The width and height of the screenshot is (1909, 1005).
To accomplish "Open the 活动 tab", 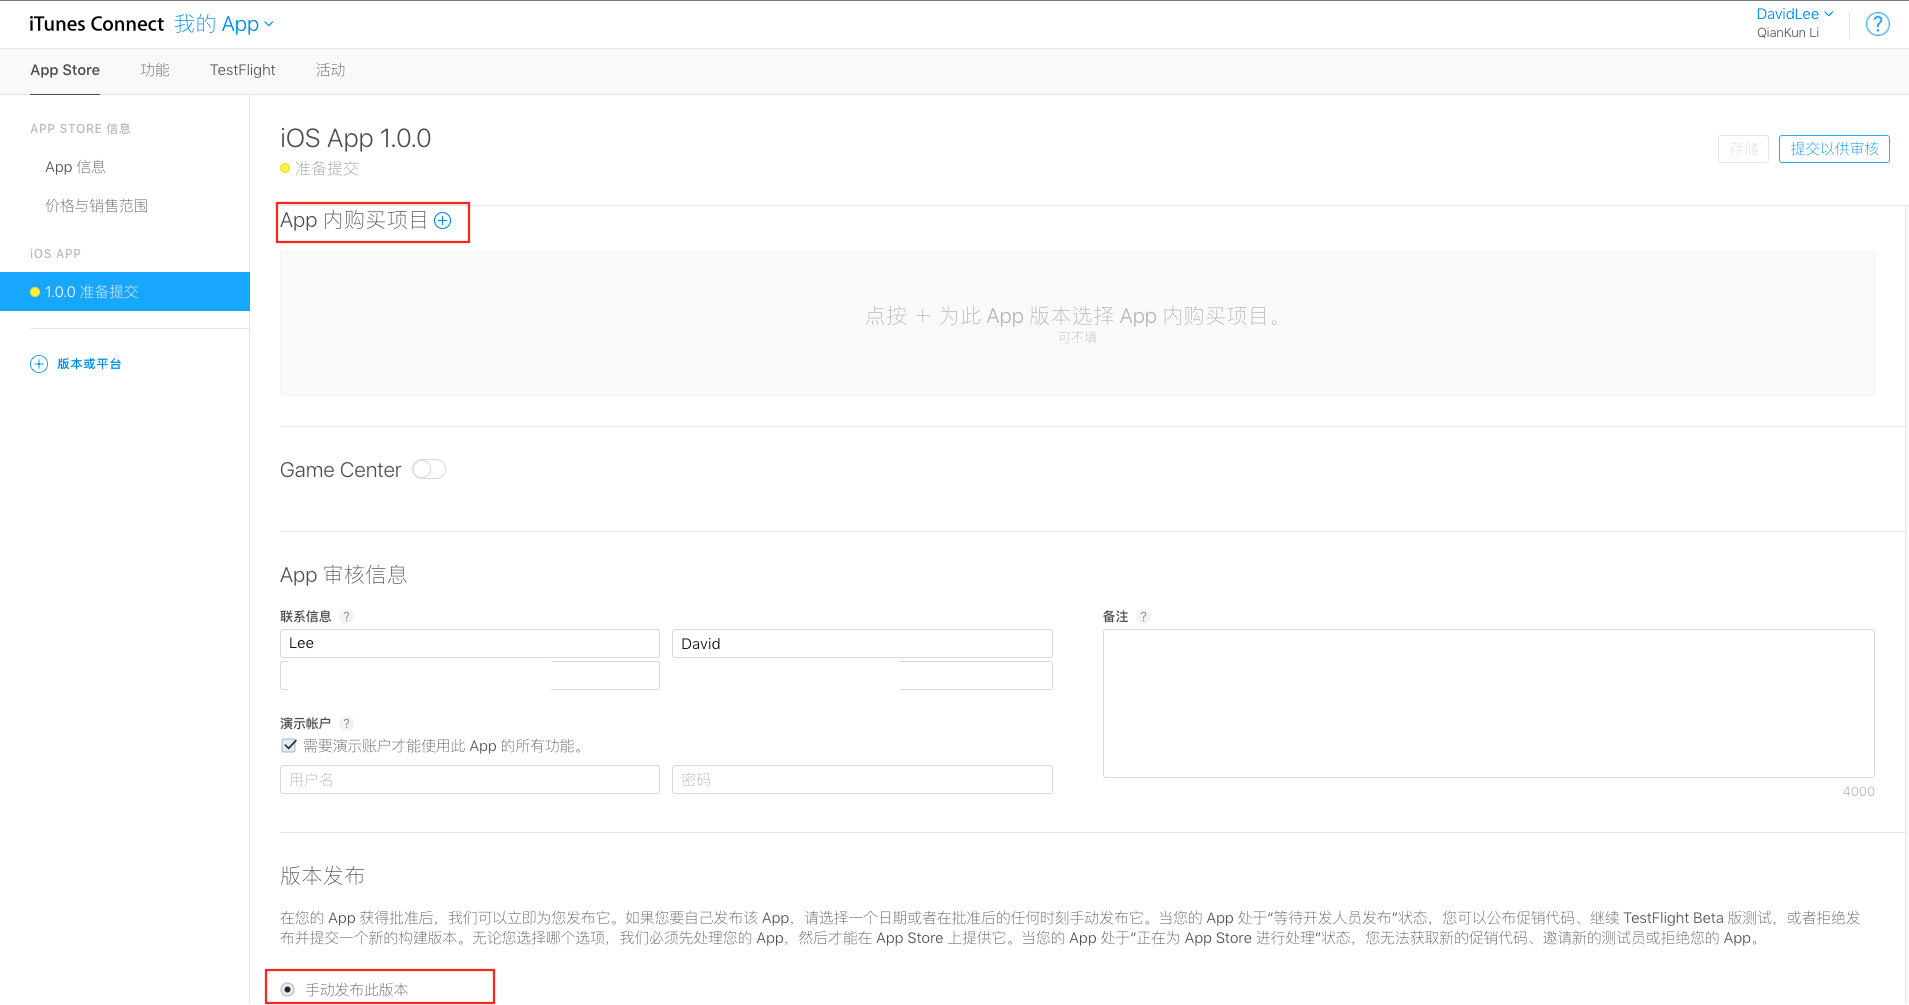I will 331,70.
